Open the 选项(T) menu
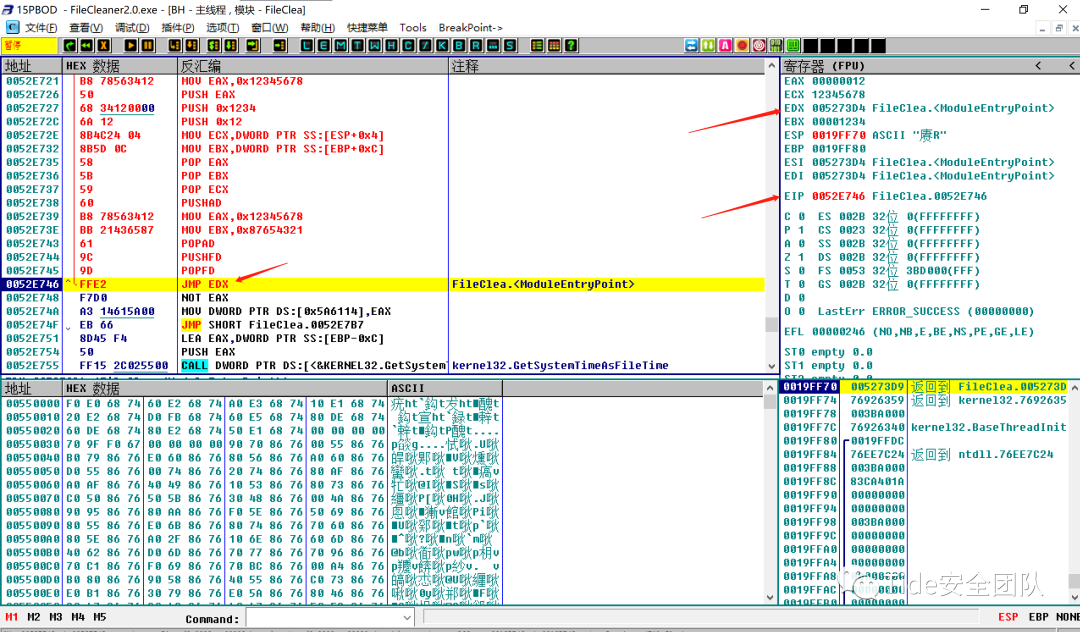Image resolution: width=1080 pixels, height=632 pixels. (x=222, y=28)
